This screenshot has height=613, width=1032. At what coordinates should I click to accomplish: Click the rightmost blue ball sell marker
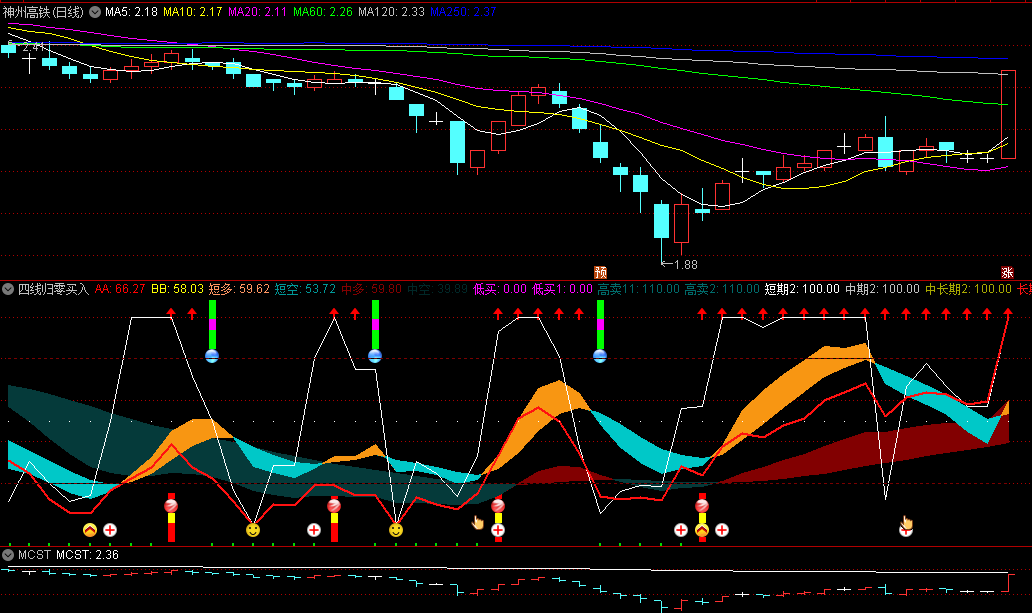pos(600,356)
